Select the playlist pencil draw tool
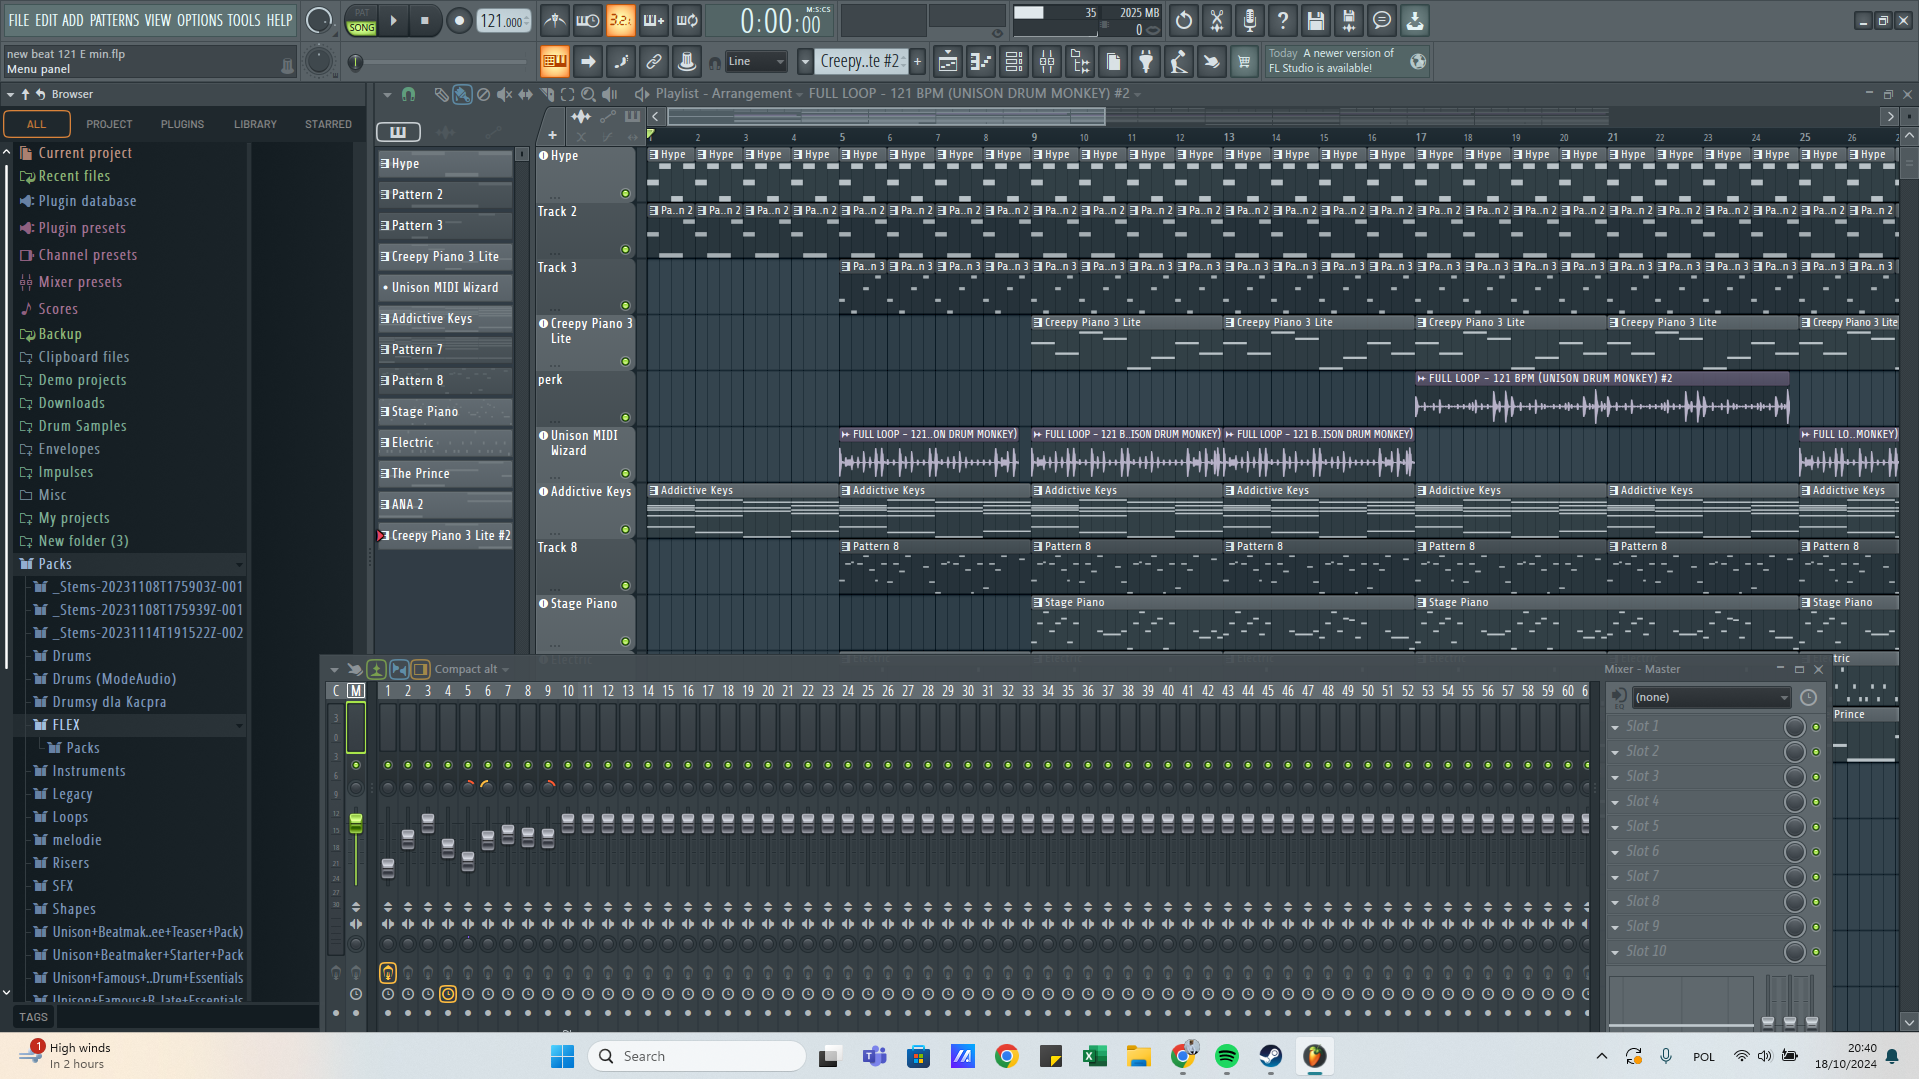 441,94
